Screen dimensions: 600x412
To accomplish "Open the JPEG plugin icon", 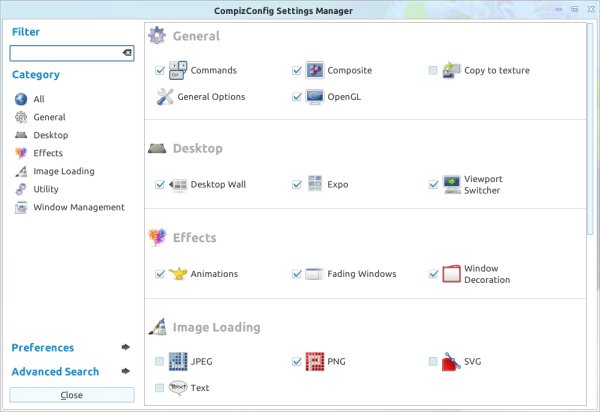I will pyautogui.click(x=178, y=362).
